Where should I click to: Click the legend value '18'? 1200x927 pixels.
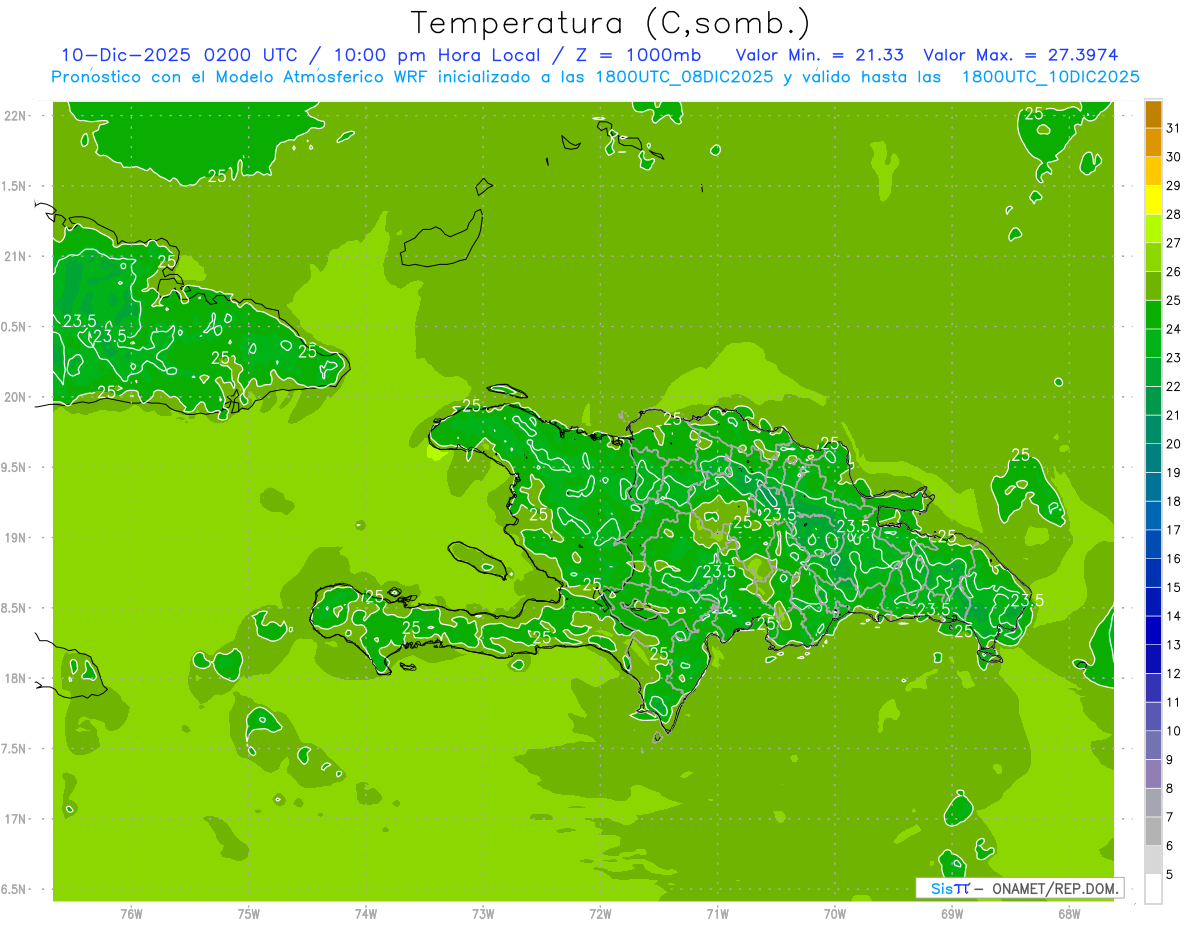1173,501
